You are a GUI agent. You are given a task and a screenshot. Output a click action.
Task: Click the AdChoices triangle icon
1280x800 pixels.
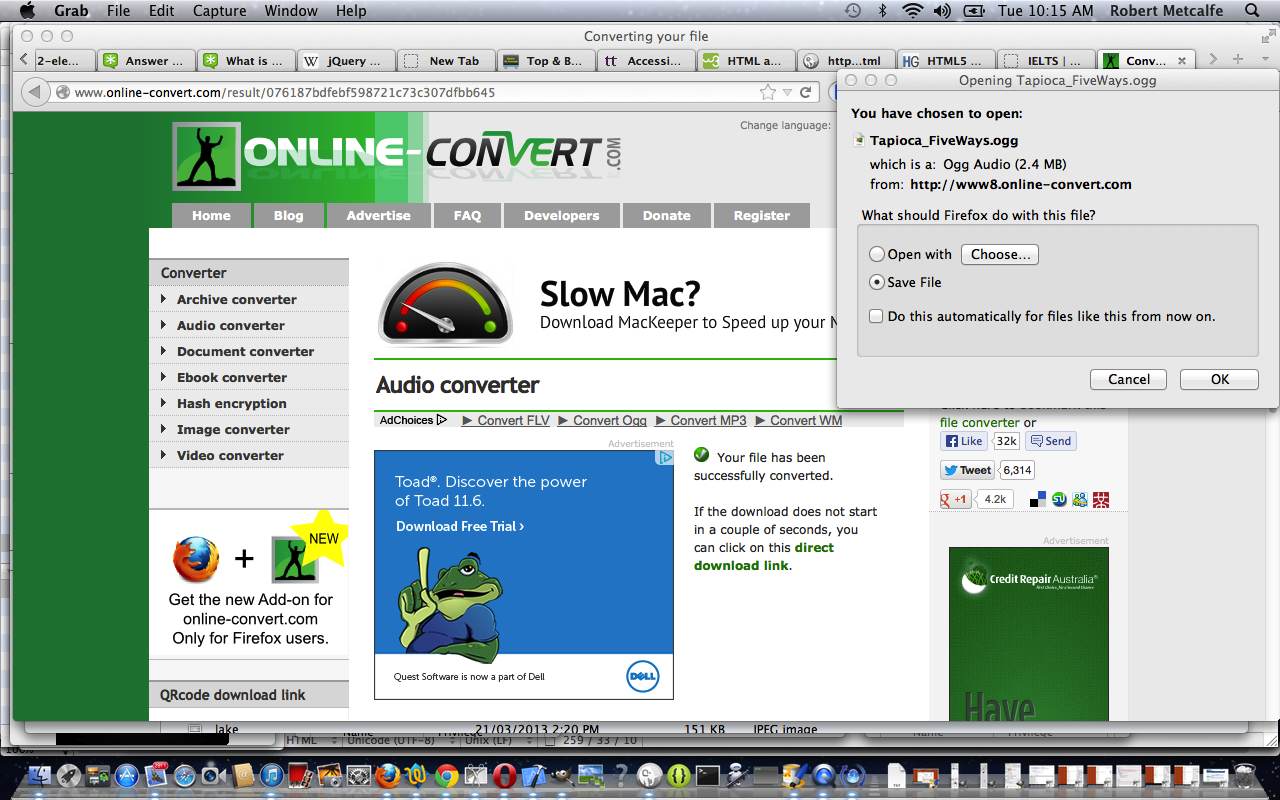(442, 420)
